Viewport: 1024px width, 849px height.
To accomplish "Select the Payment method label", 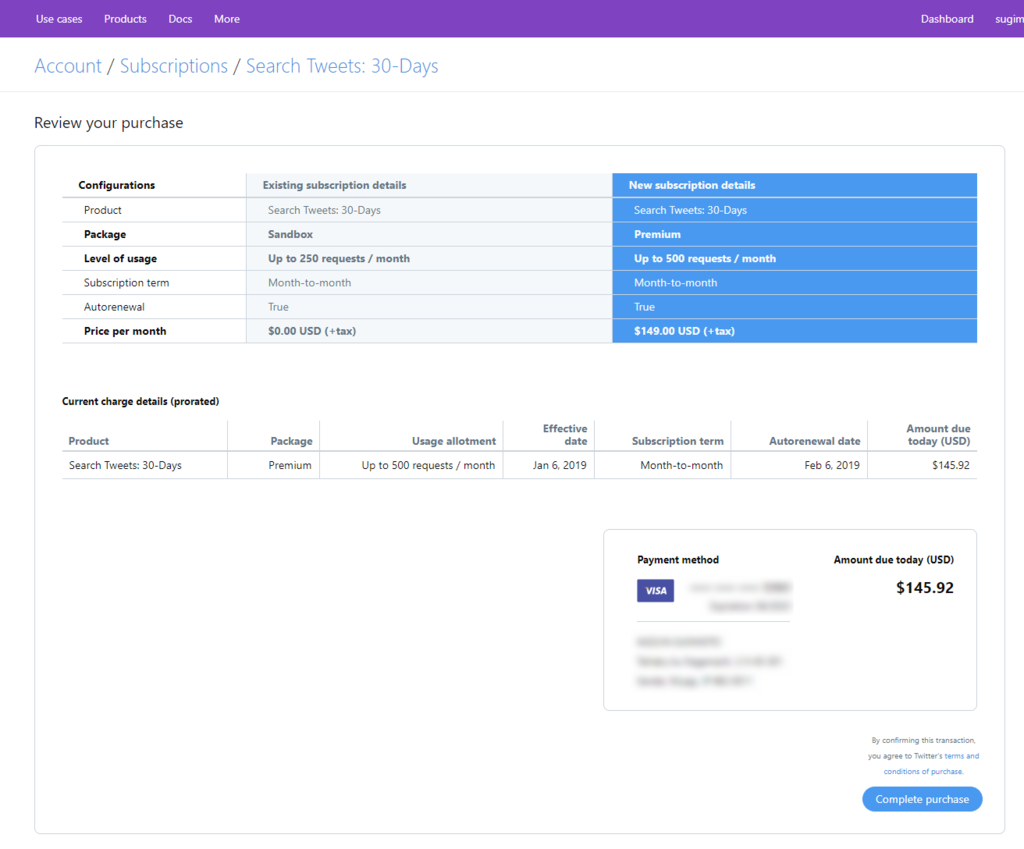I will 678,560.
